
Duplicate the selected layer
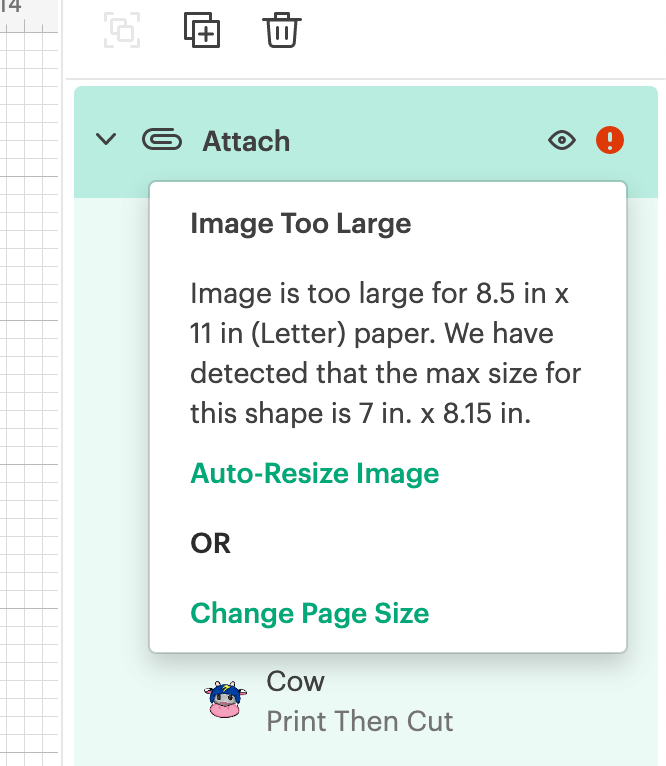[202, 30]
